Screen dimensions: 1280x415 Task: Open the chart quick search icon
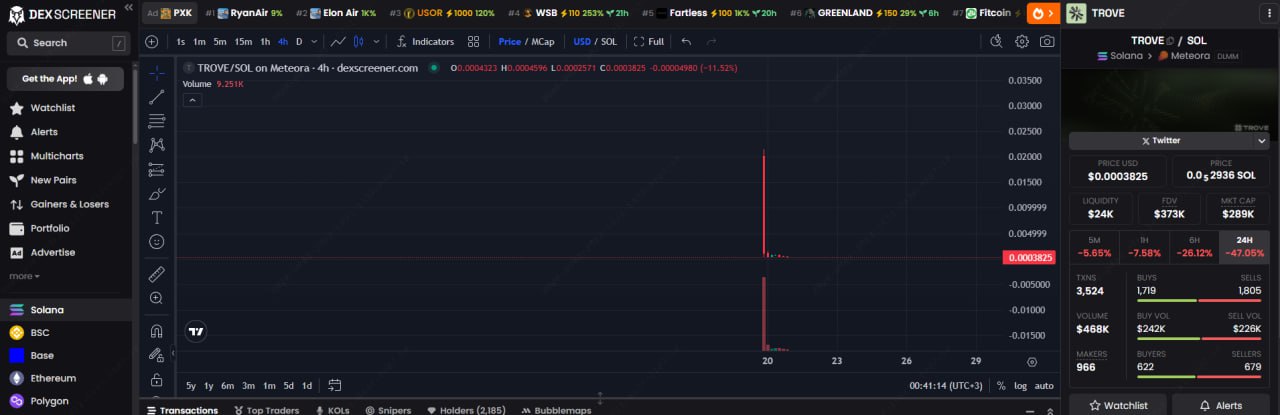(x=996, y=42)
